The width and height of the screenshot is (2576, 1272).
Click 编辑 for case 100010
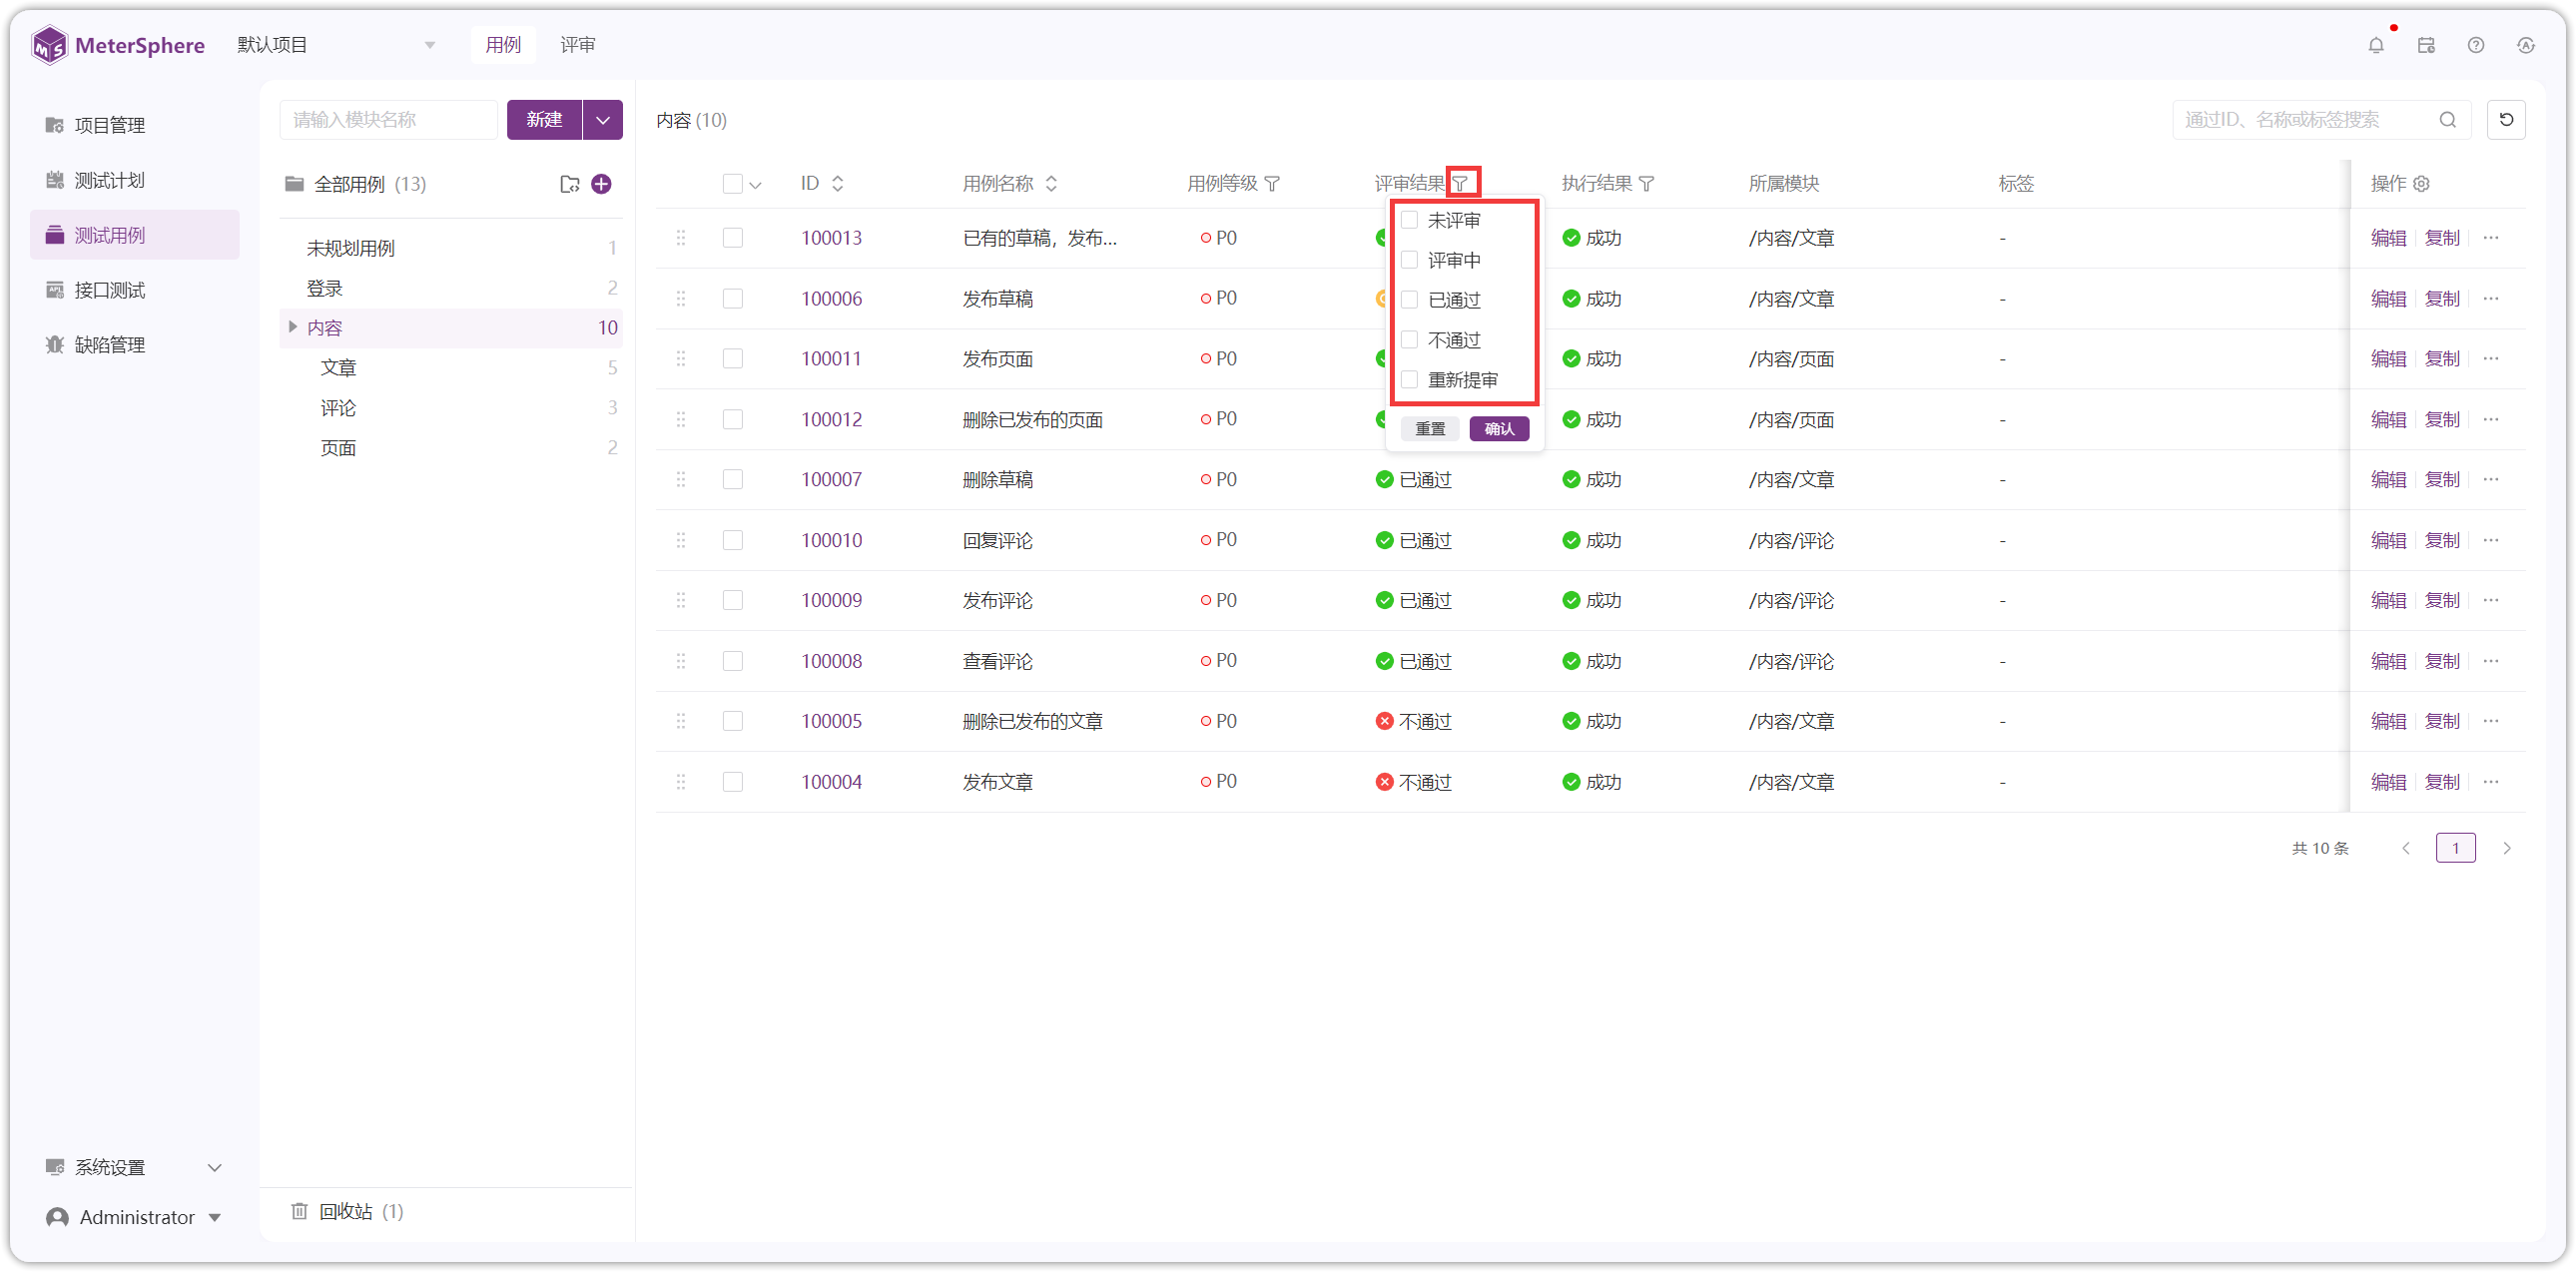(x=2388, y=541)
